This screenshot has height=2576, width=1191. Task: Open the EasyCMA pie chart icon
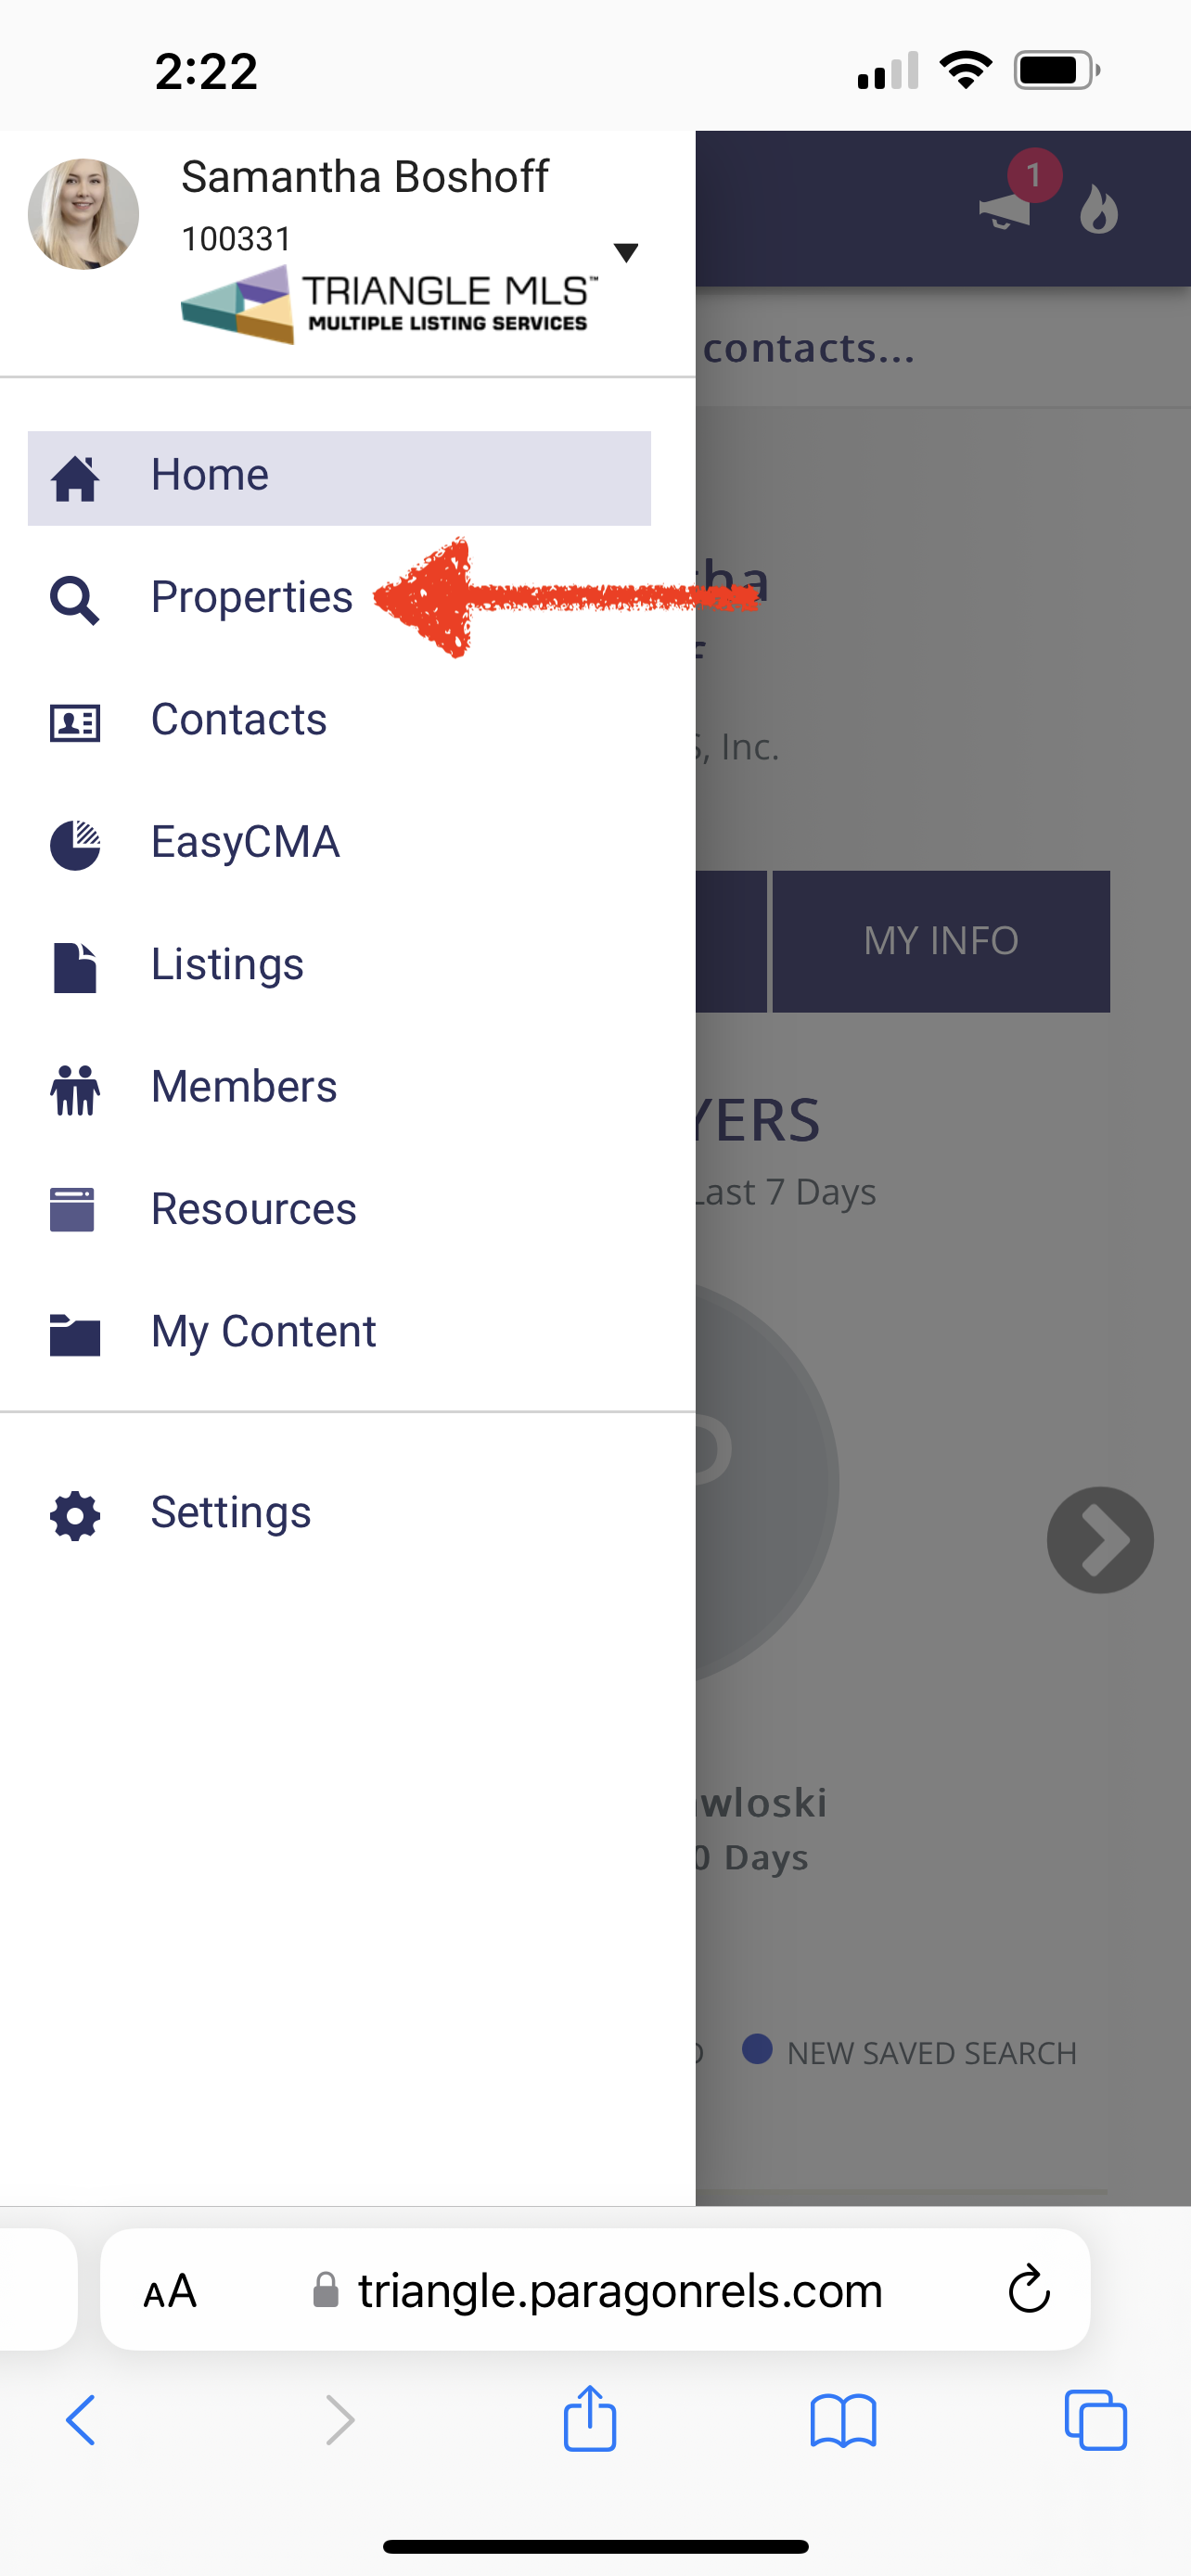click(75, 845)
